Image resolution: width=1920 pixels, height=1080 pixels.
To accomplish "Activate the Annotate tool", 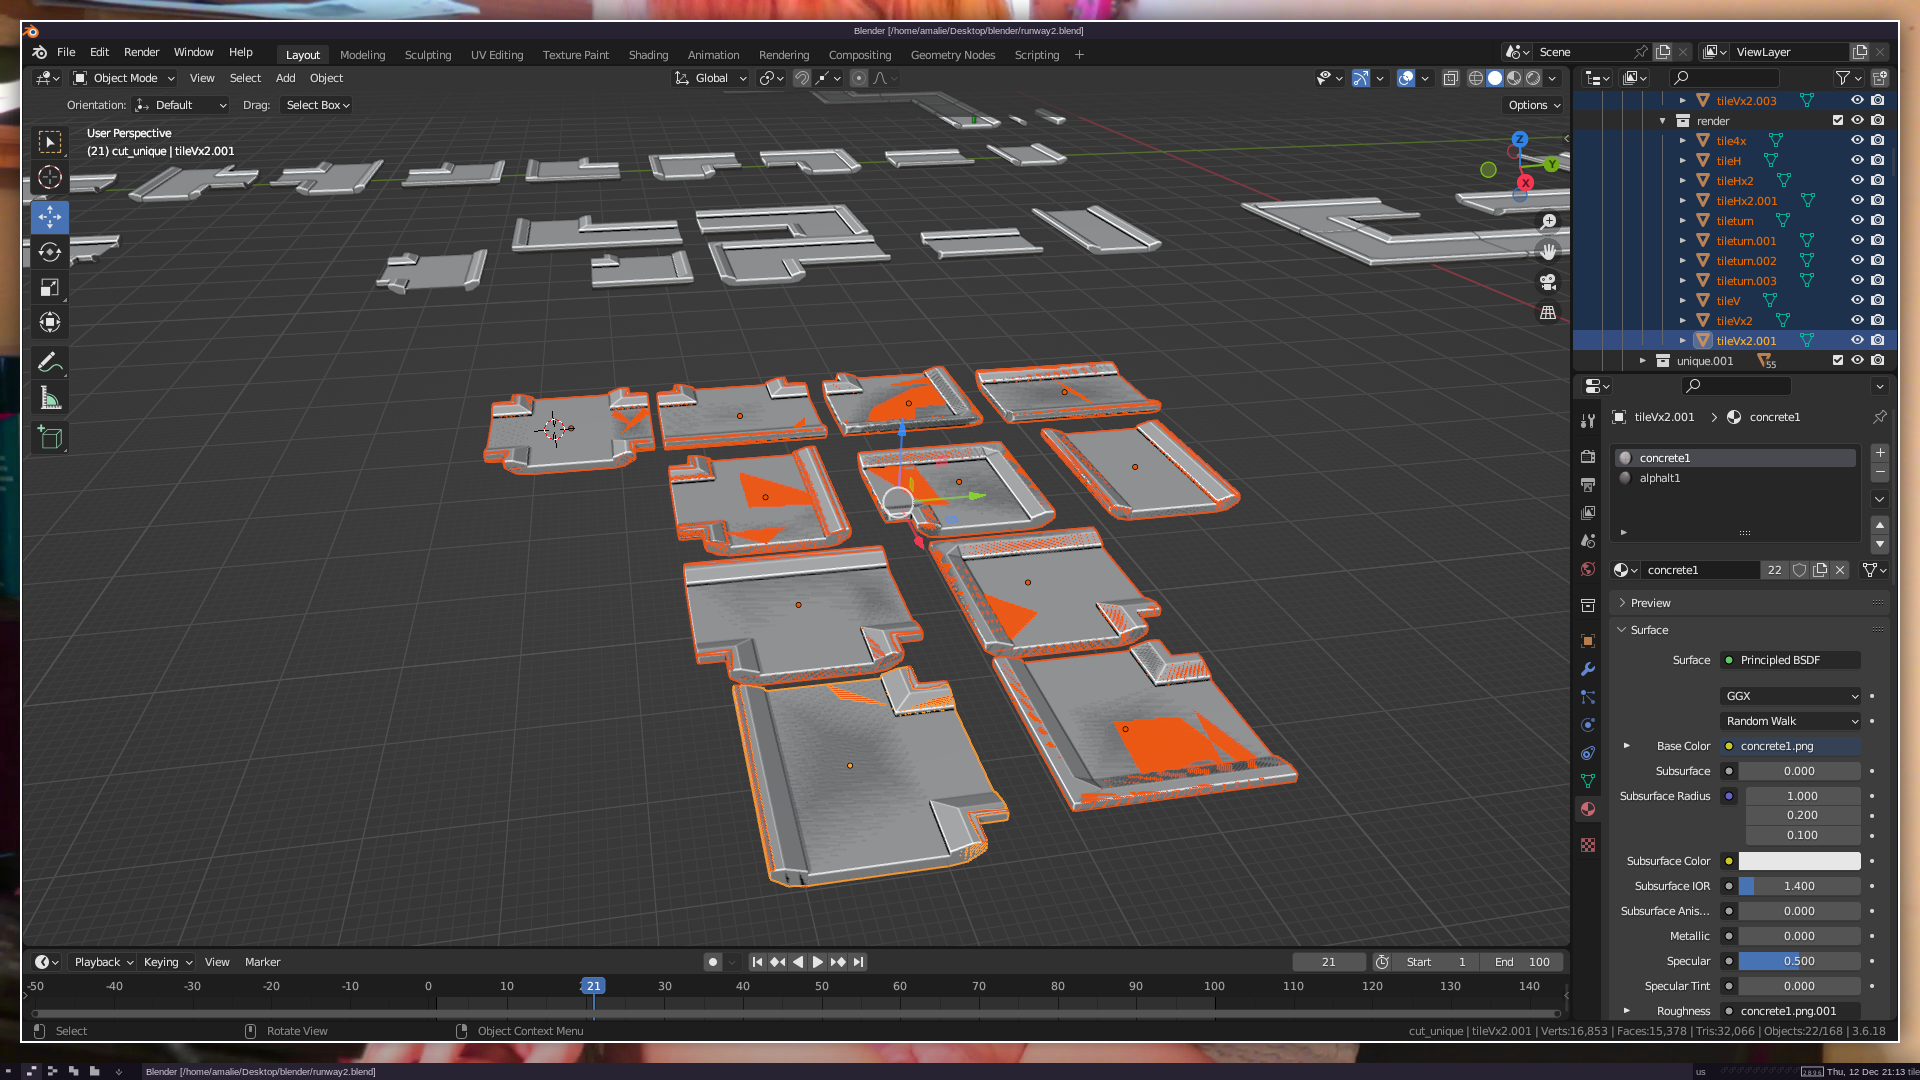I will coord(50,362).
